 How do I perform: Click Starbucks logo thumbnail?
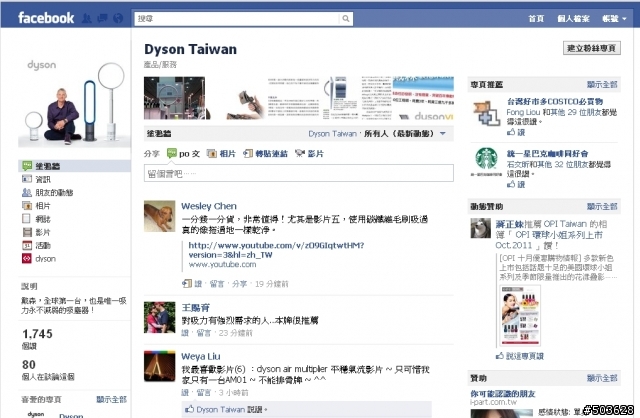pyautogui.click(x=487, y=161)
